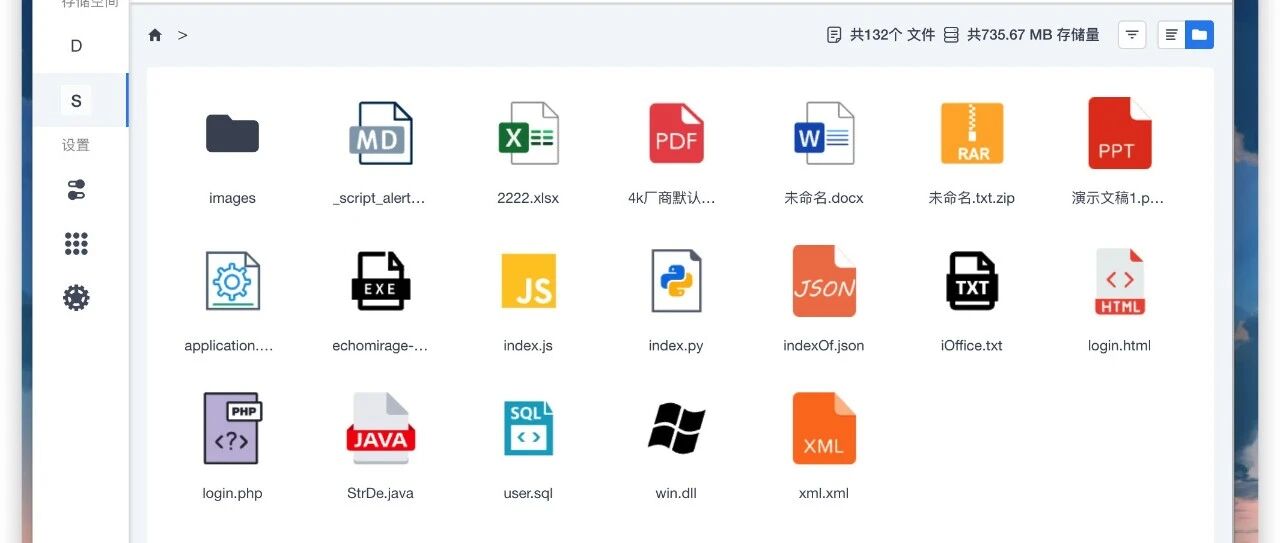Open the 未命名.txt.zip RAR archive icon

coord(972,133)
